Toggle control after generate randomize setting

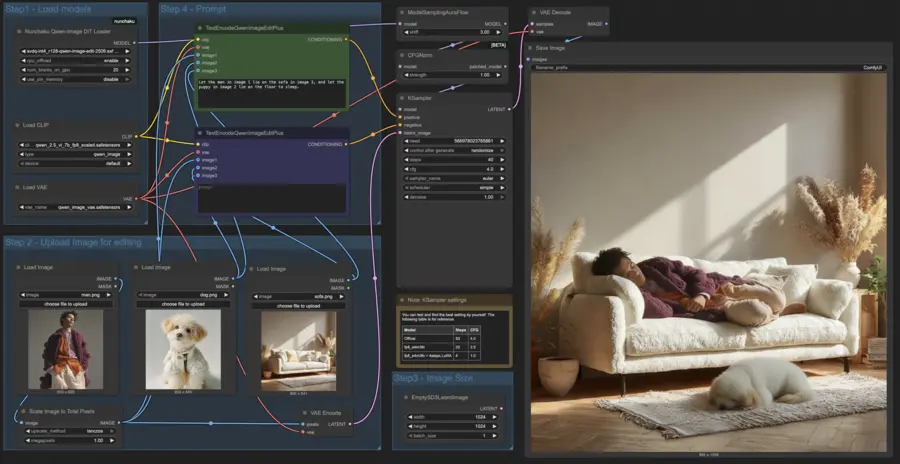point(455,150)
